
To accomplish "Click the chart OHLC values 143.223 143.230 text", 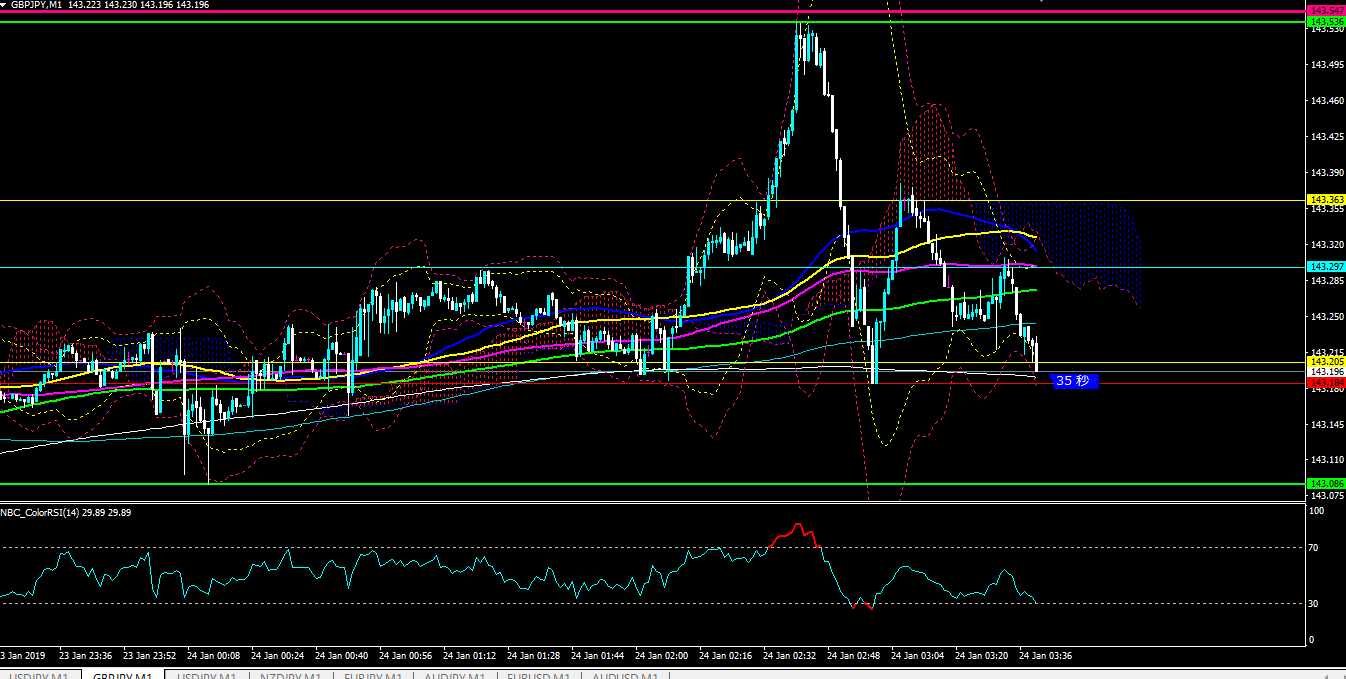I will (102, 5).
